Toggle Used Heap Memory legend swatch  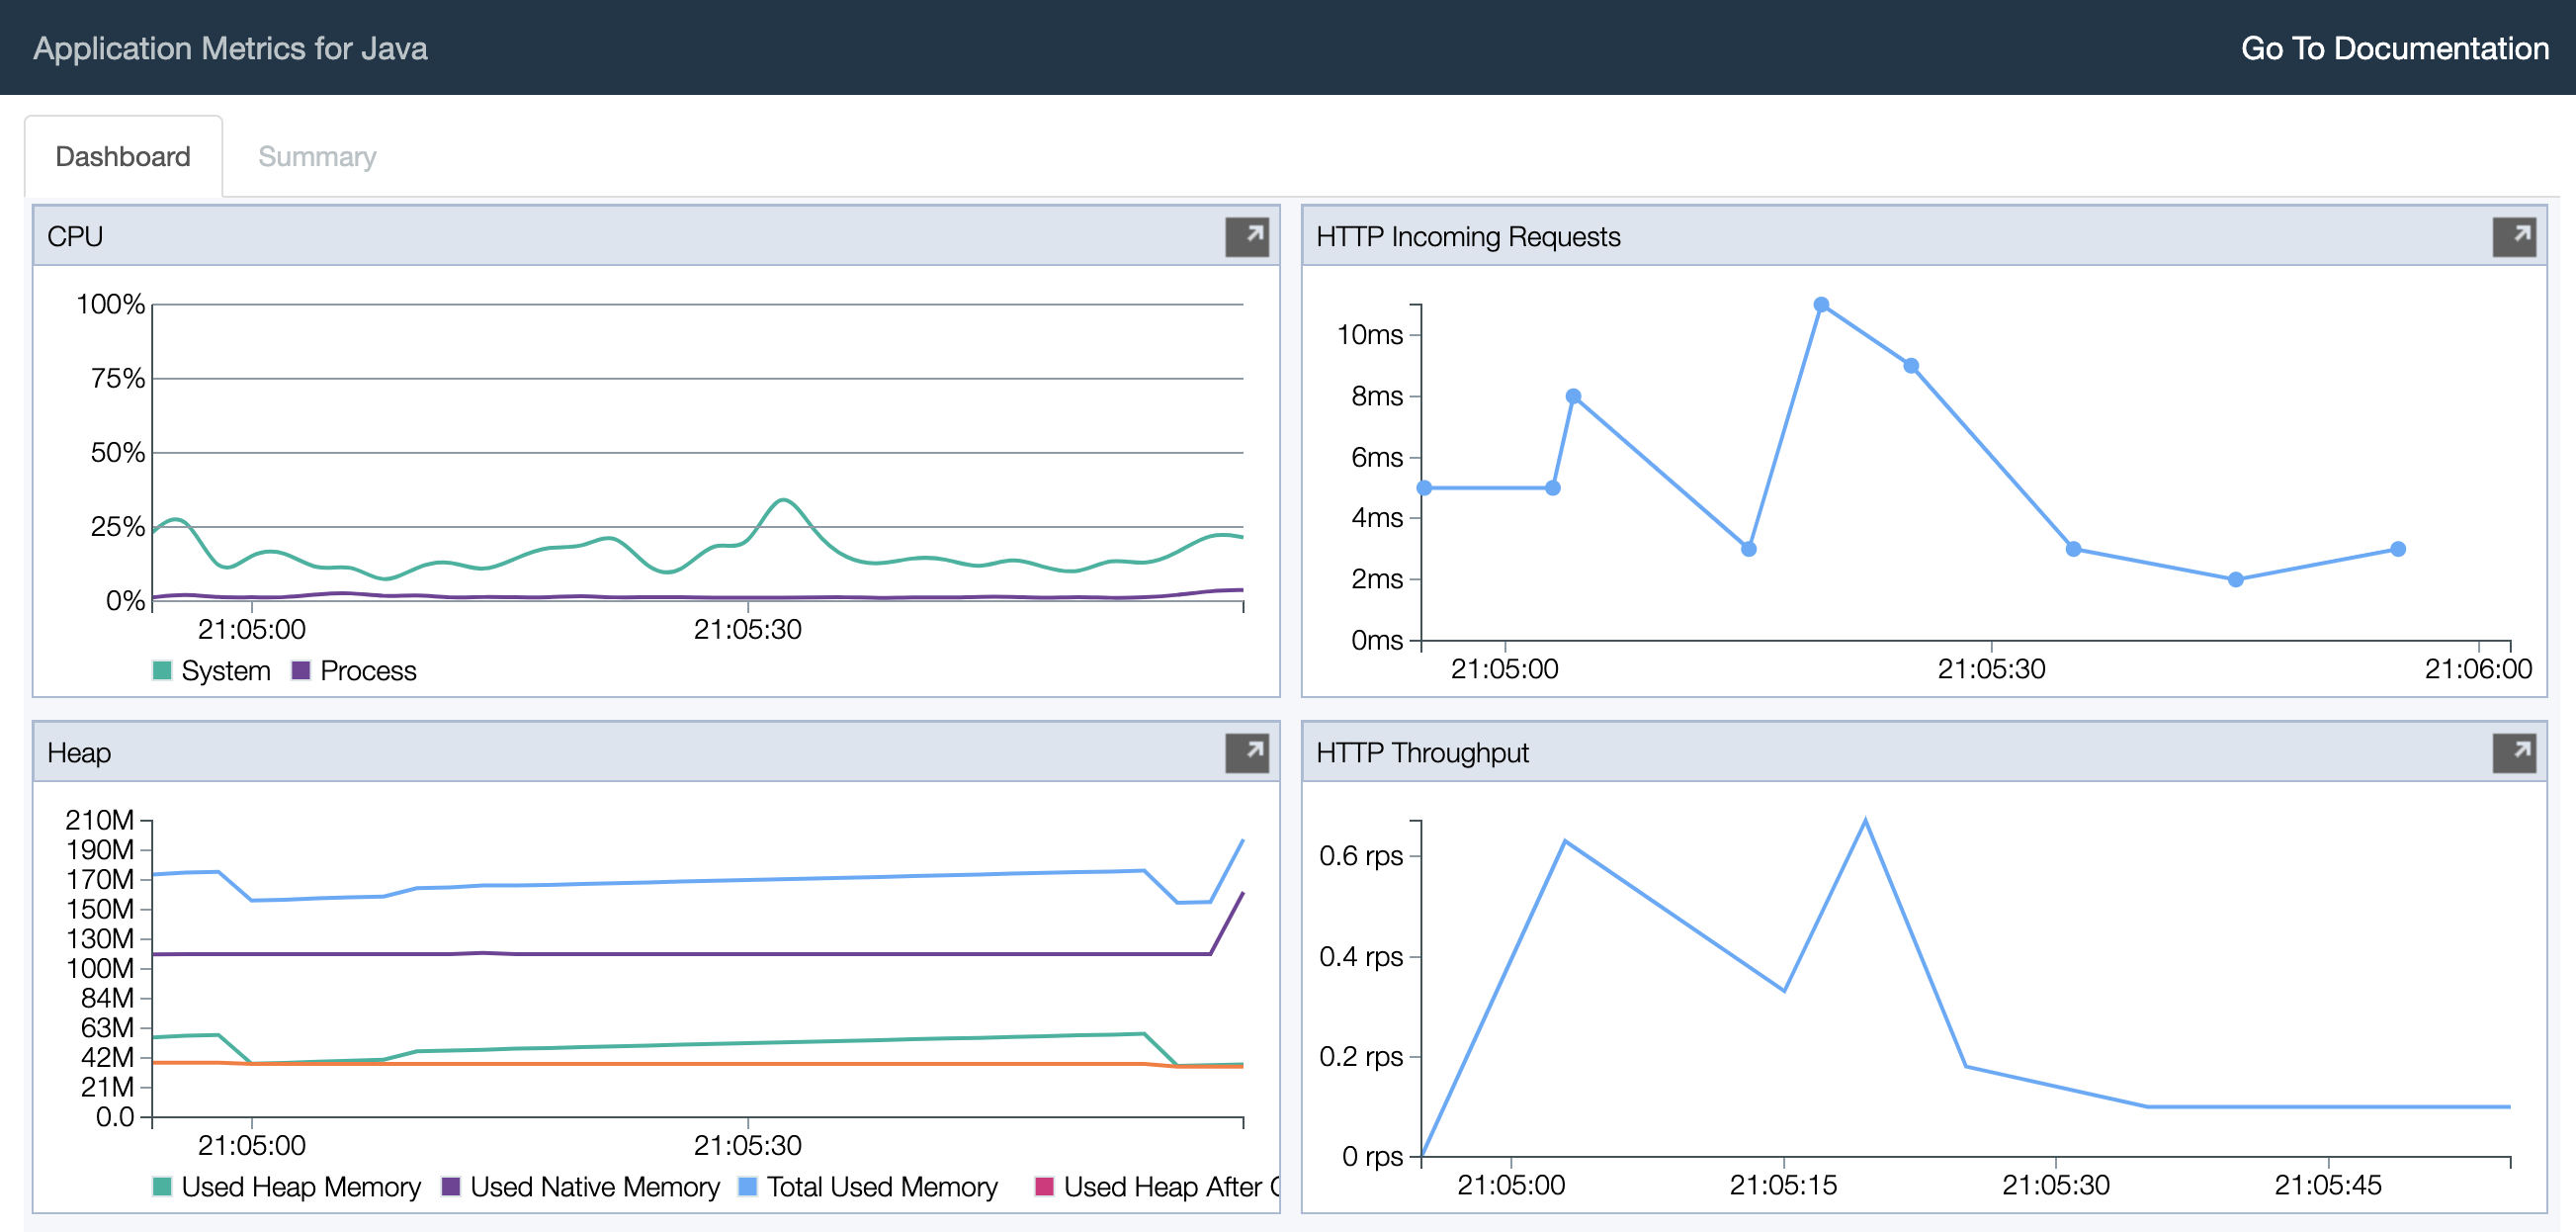tap(162, 1186)
